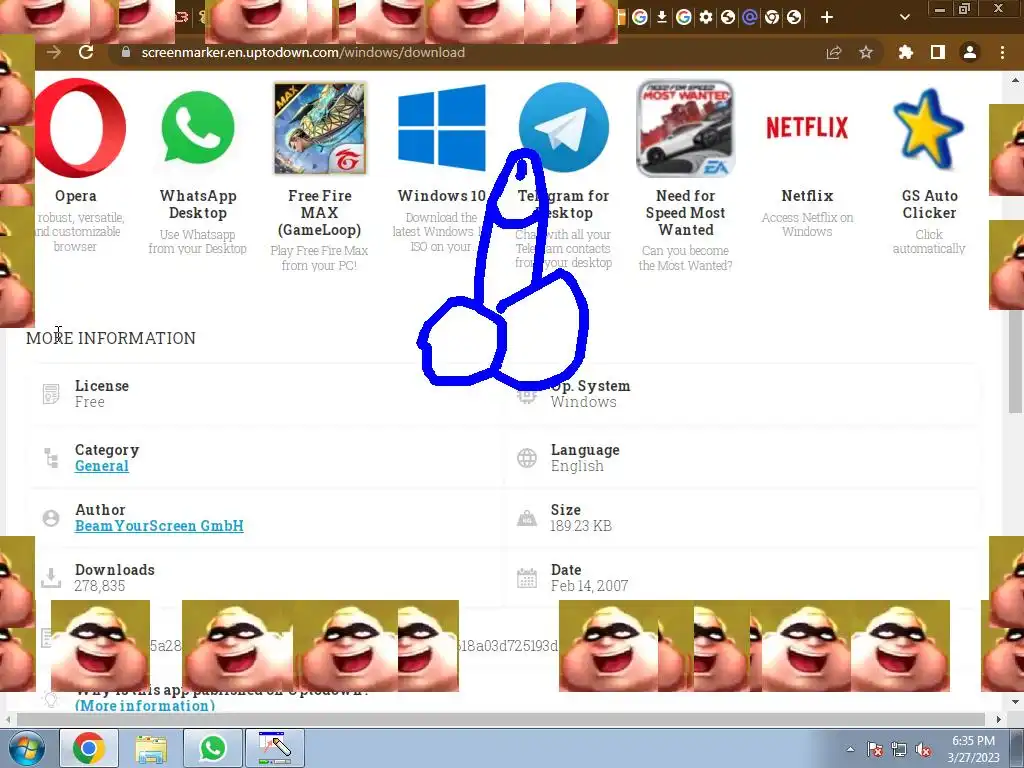Click the horizontal scrollbar right arrow
This screenshot has width=1024, height=768.
point(998,719)
